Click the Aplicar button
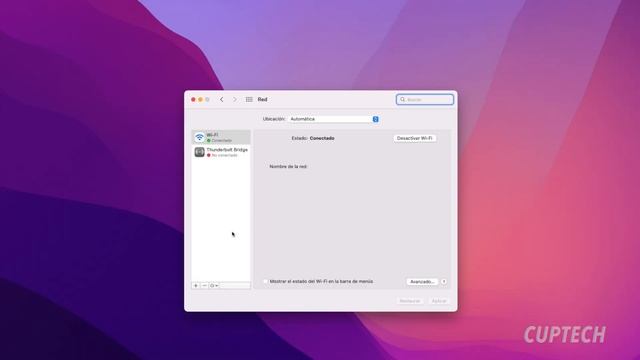The height and width of the screenshot is (360, 640). click(x=439, y=301)
